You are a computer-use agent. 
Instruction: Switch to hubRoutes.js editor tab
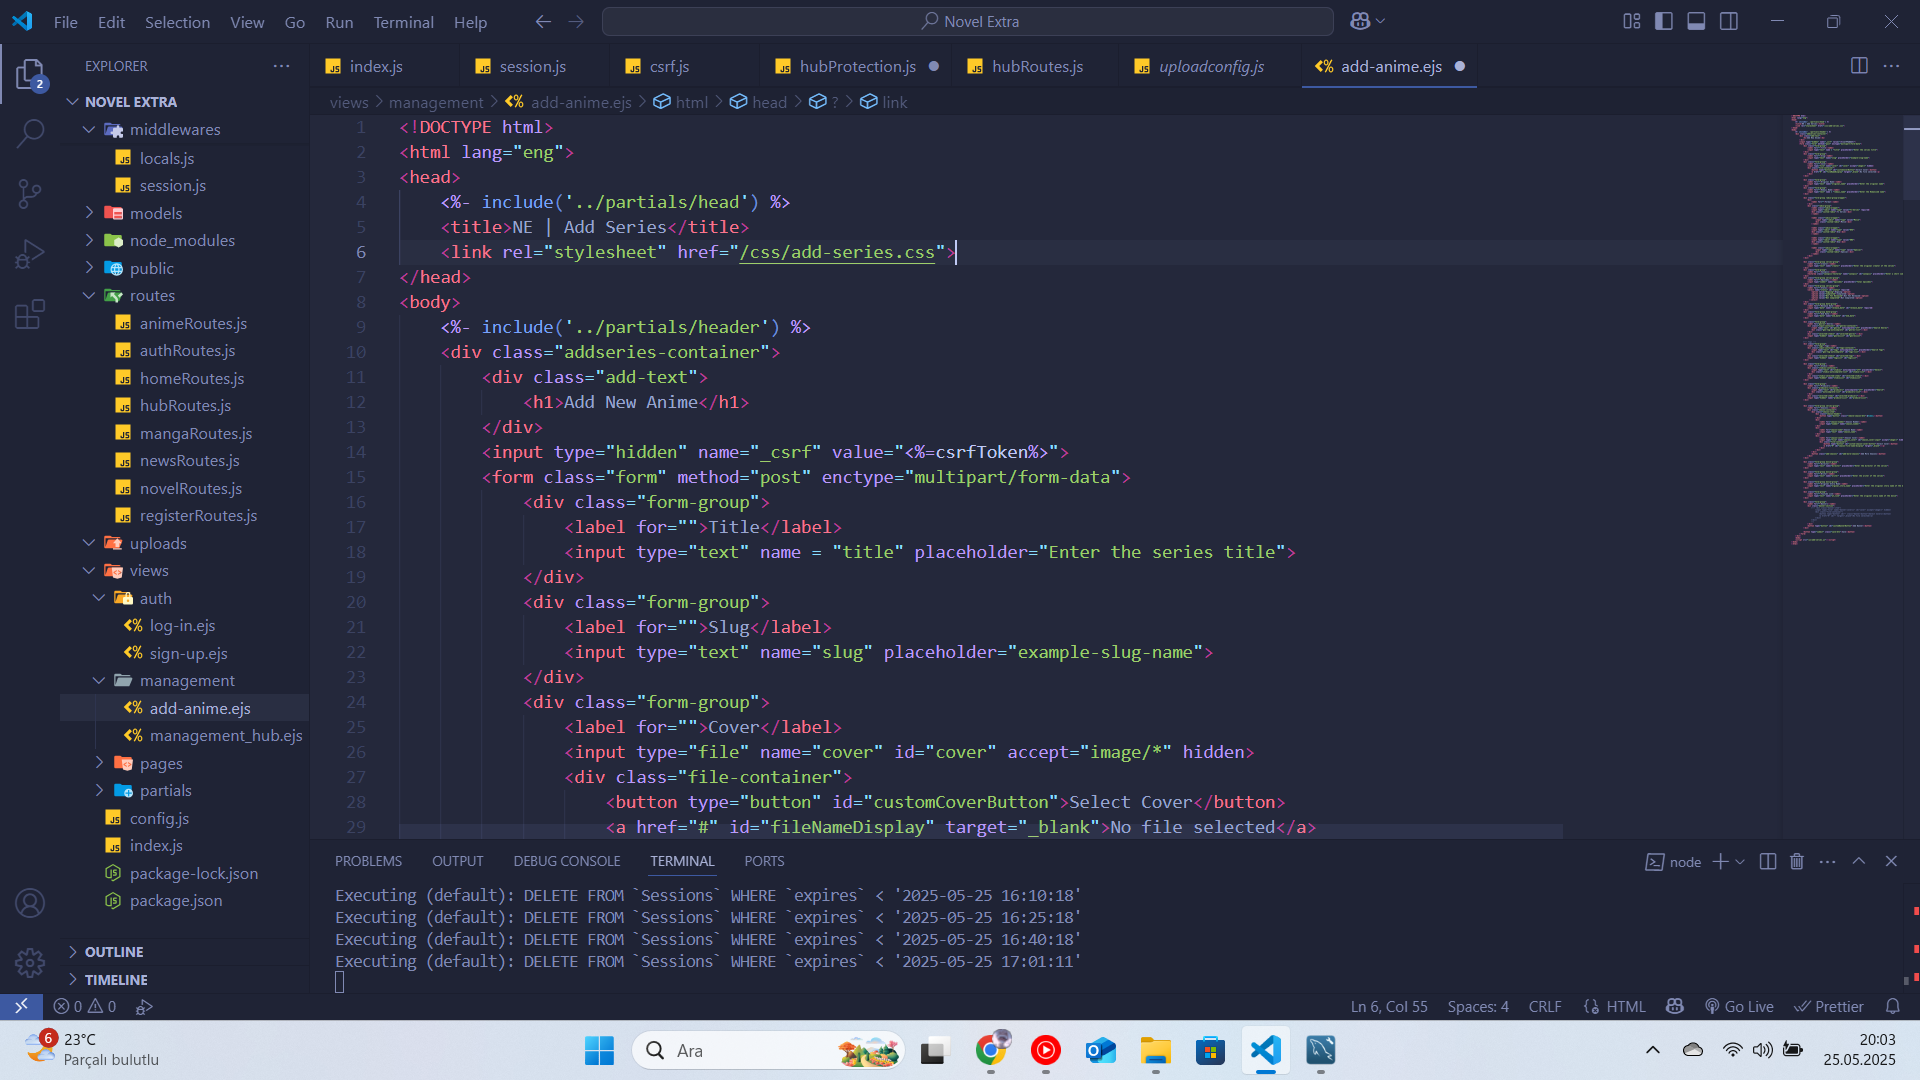pos(1036,66)
